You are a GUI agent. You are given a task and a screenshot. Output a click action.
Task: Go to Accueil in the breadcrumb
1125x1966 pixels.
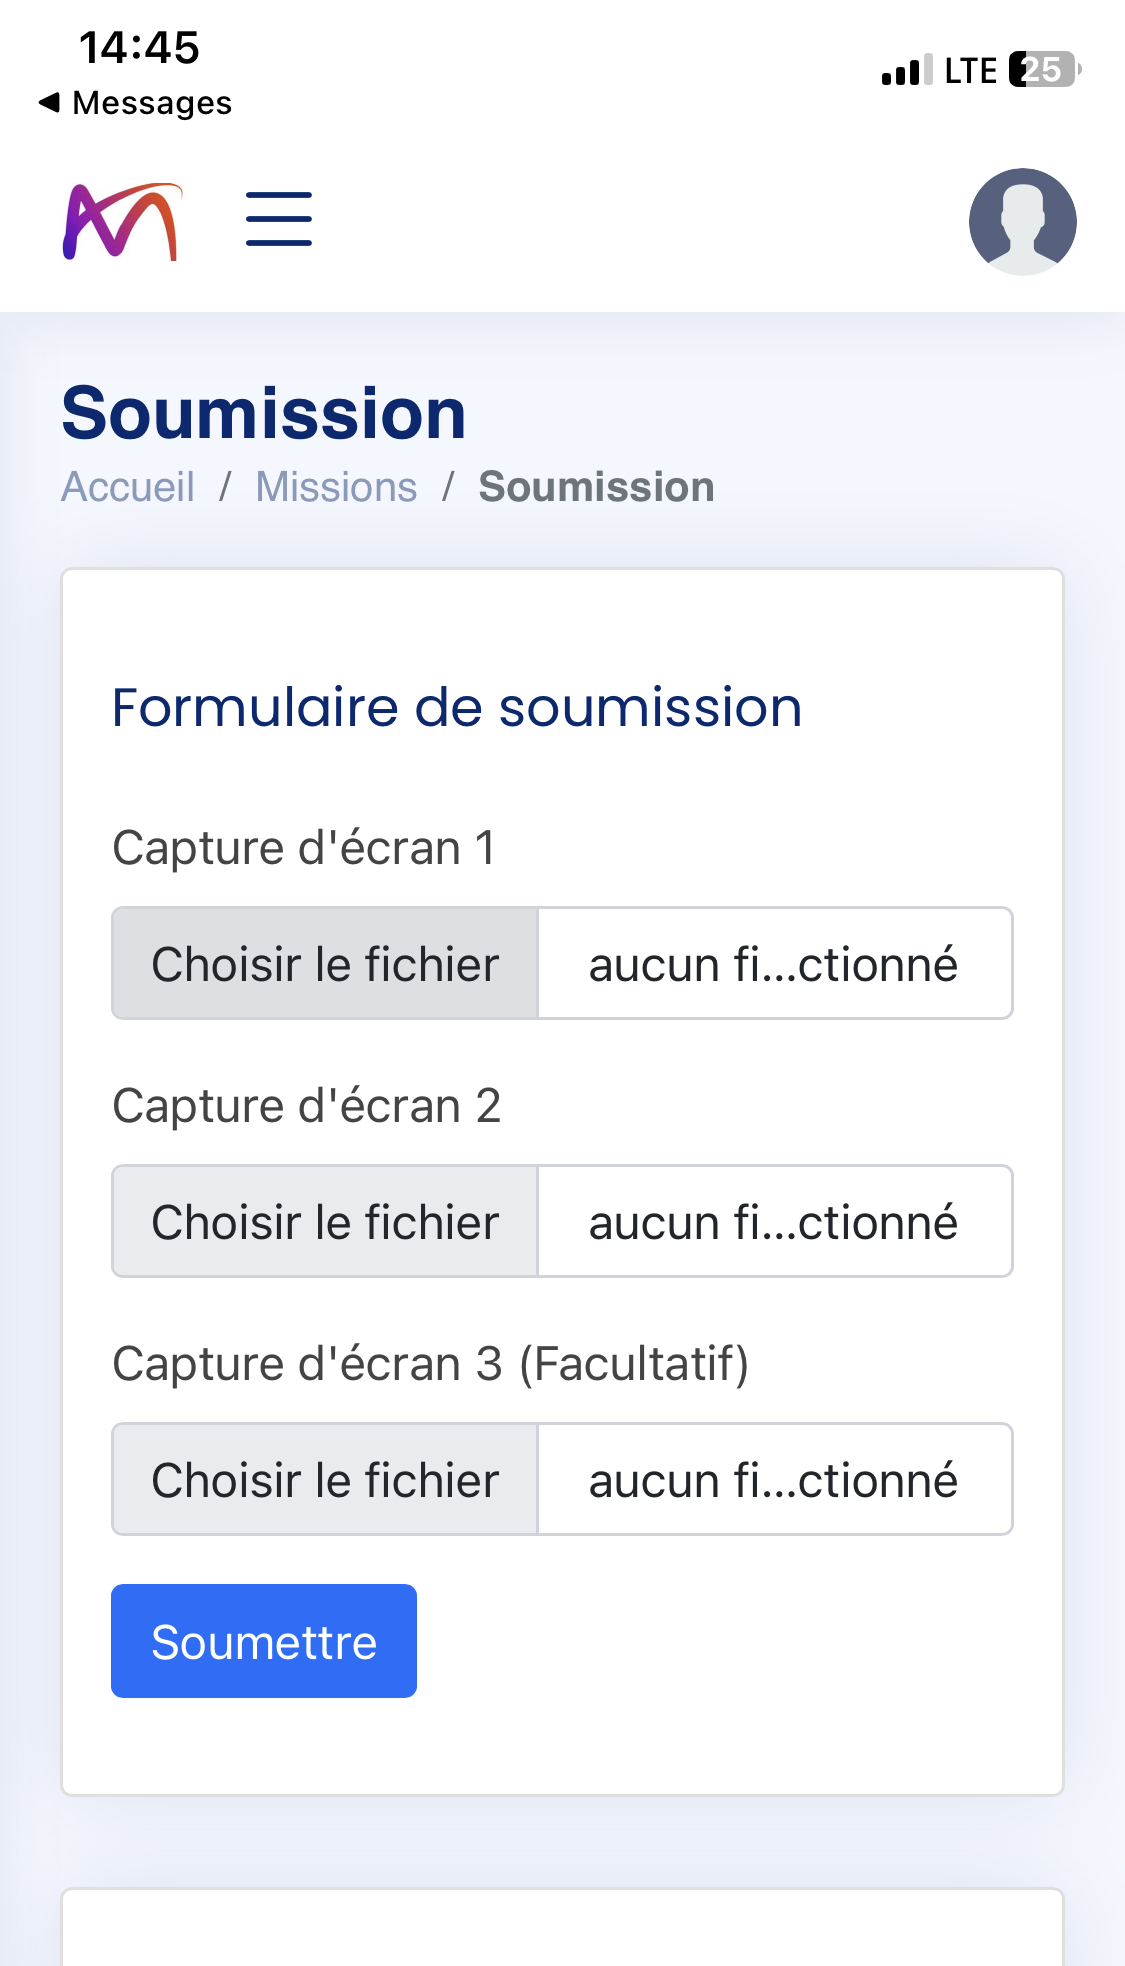[128, 487]
